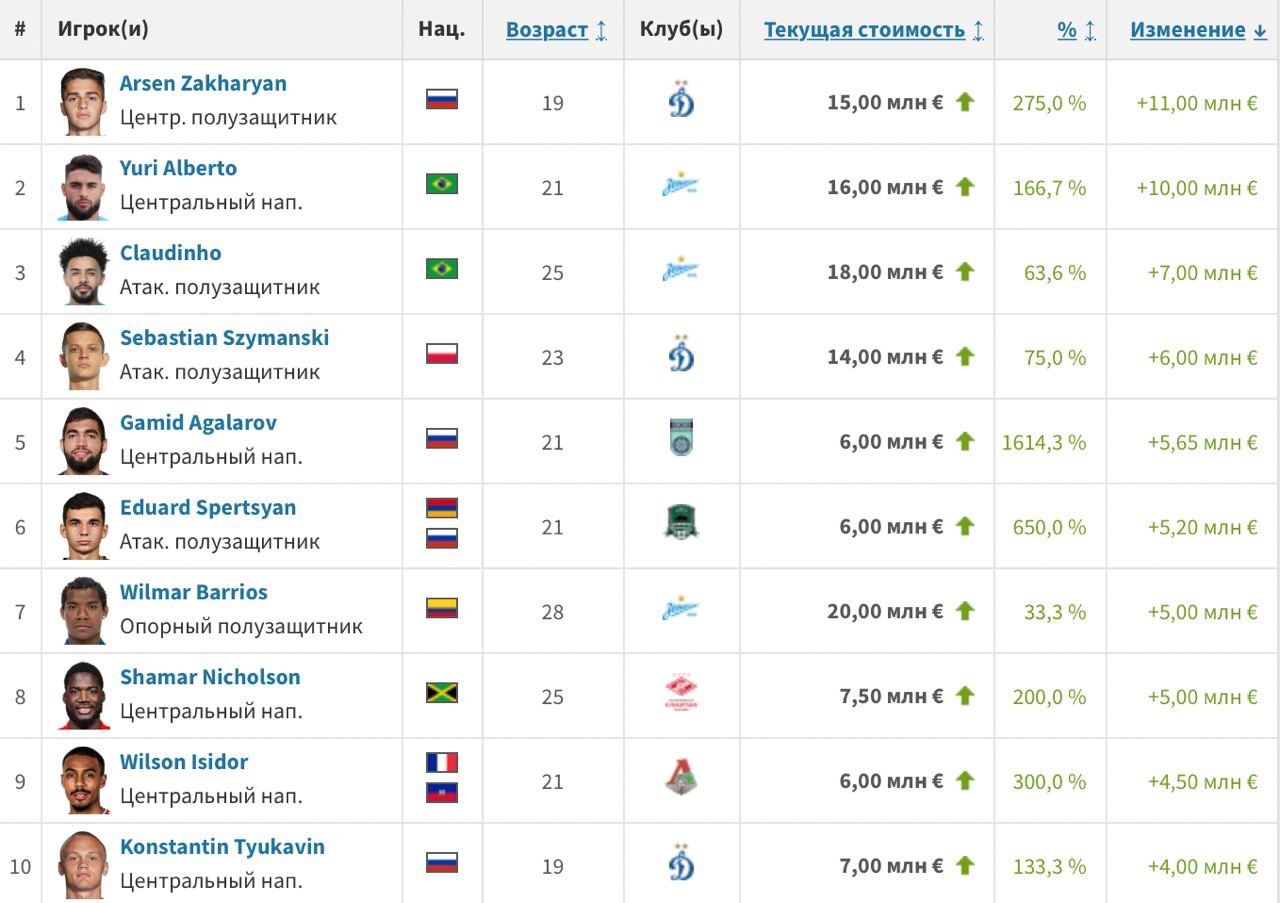Open Wilmar Barrios player profile link
This screenshot has height=903, width=1280.
click(x=194, y=592)
